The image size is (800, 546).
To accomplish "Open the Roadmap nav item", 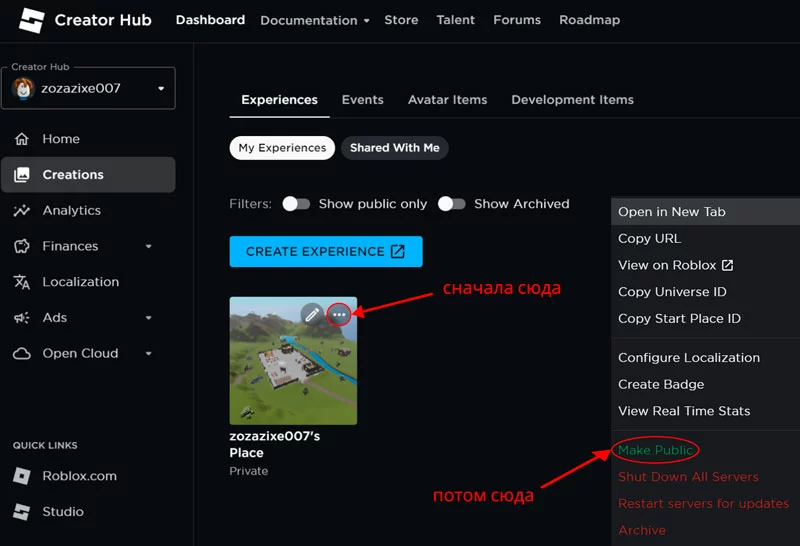I will click(x=589, y=20).
